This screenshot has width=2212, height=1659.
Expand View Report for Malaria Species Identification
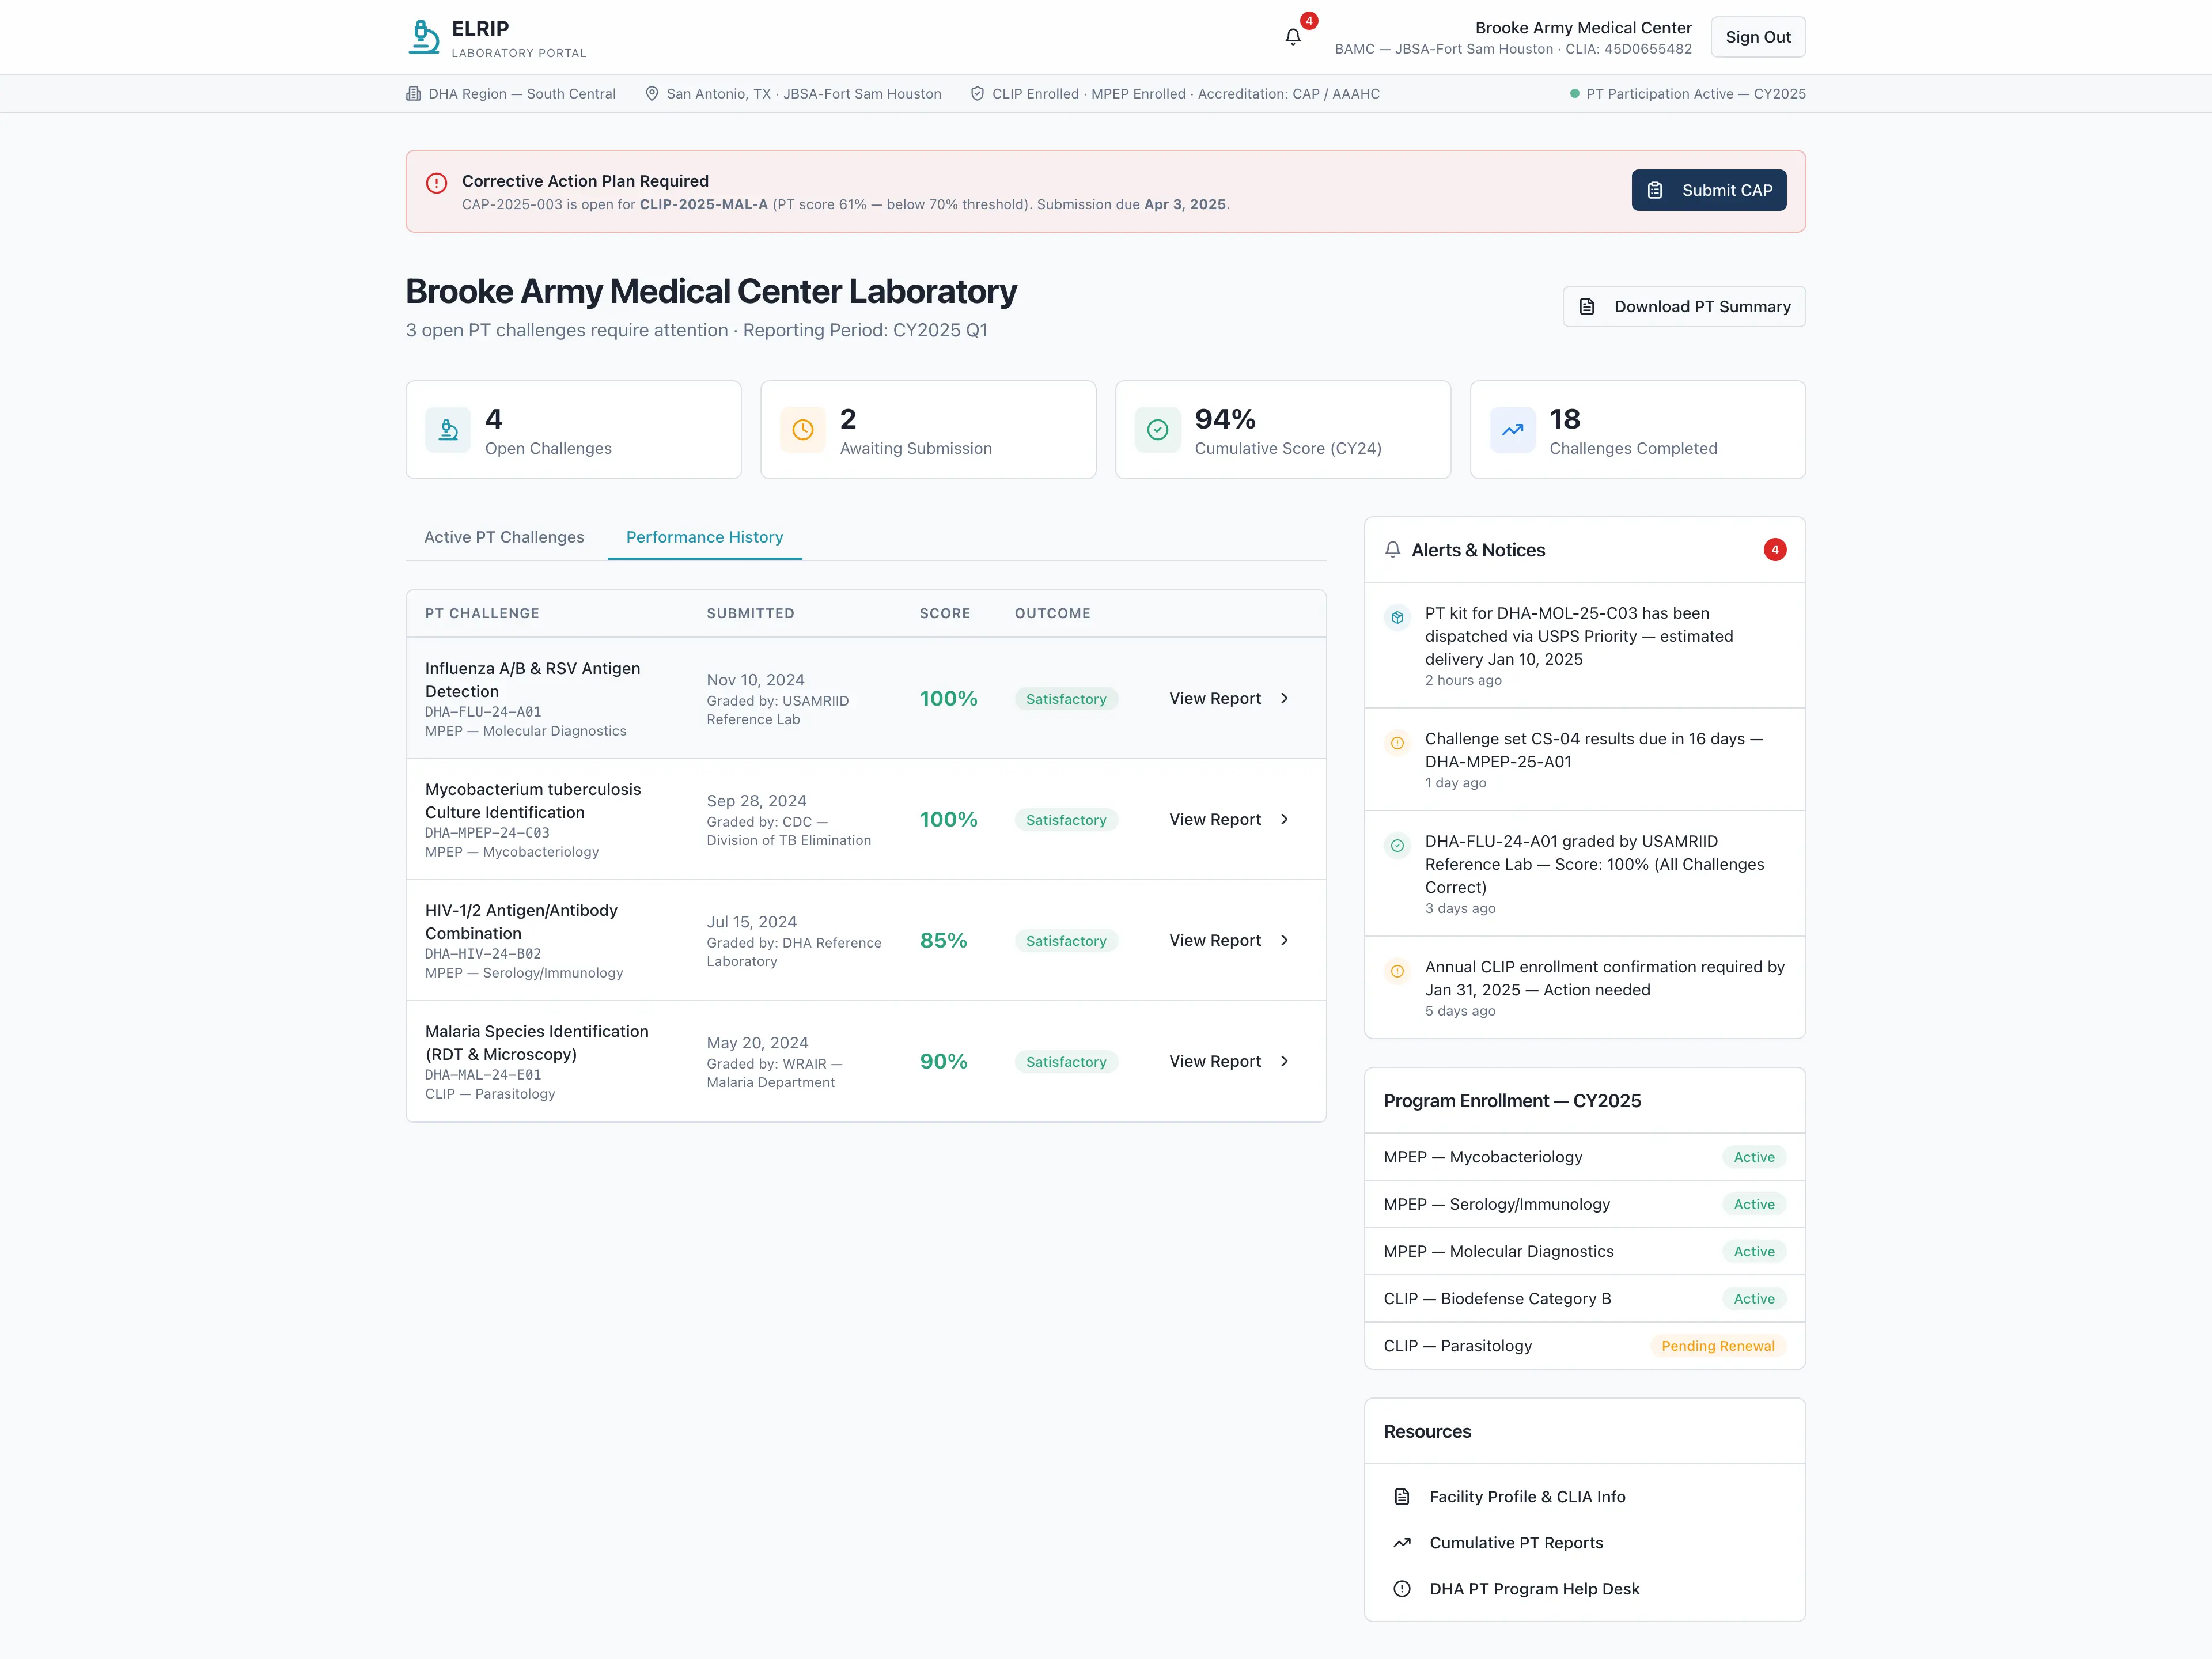1227,1061
